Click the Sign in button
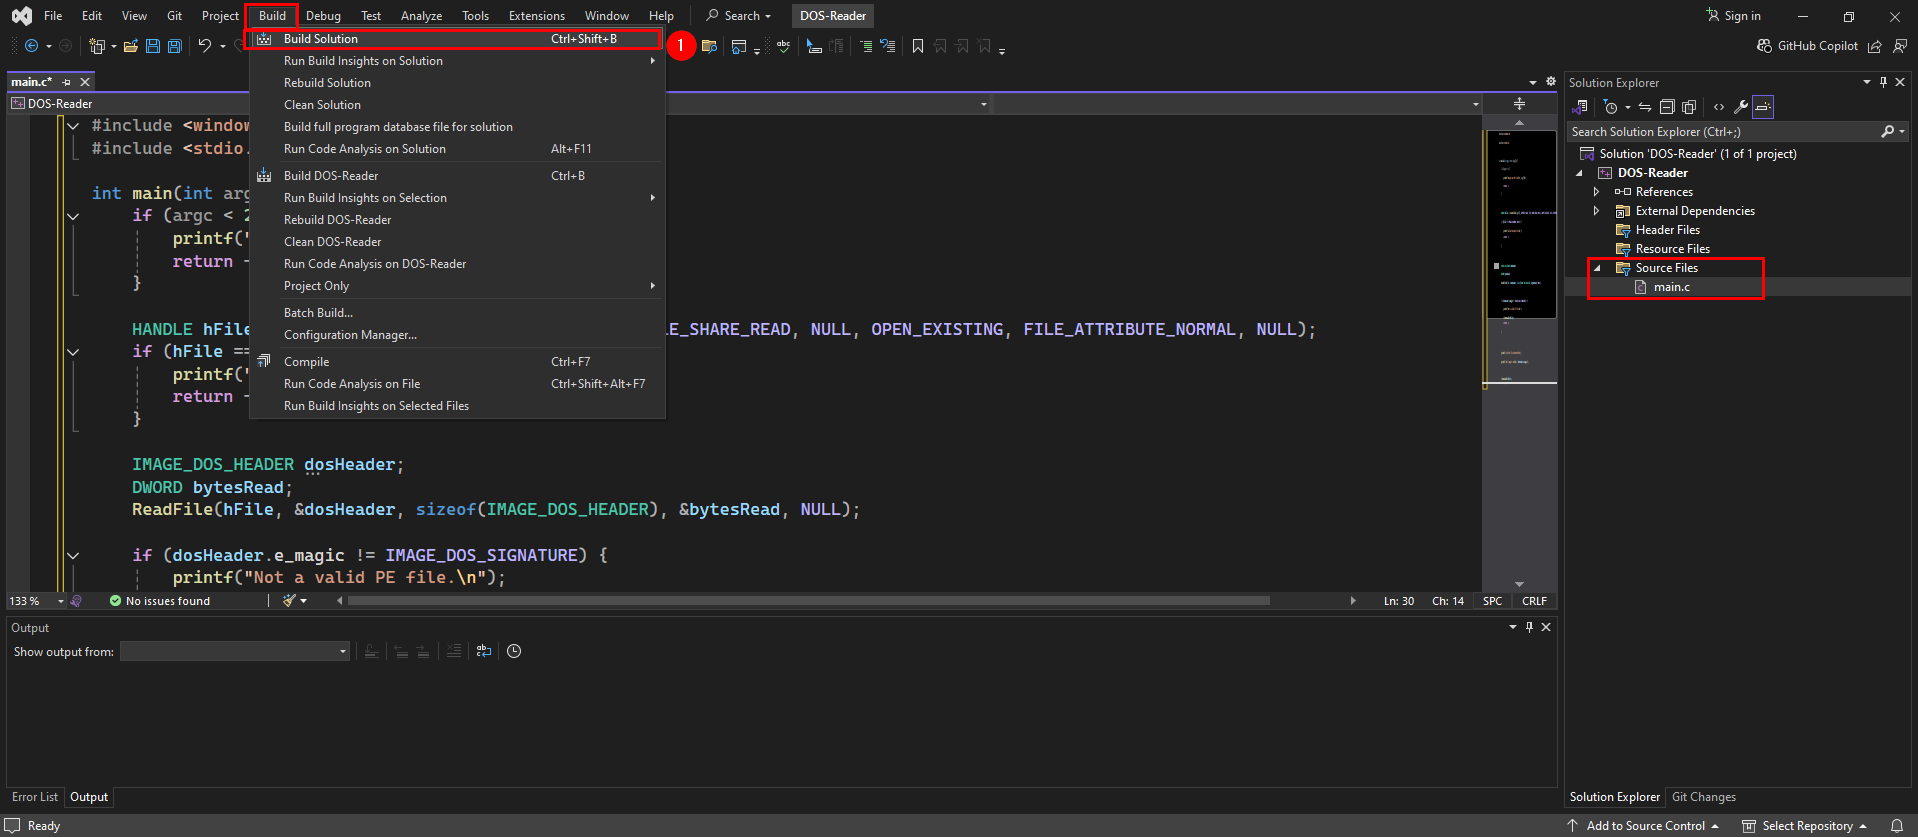This screenshot has width=1918, height=837. 1734,16
